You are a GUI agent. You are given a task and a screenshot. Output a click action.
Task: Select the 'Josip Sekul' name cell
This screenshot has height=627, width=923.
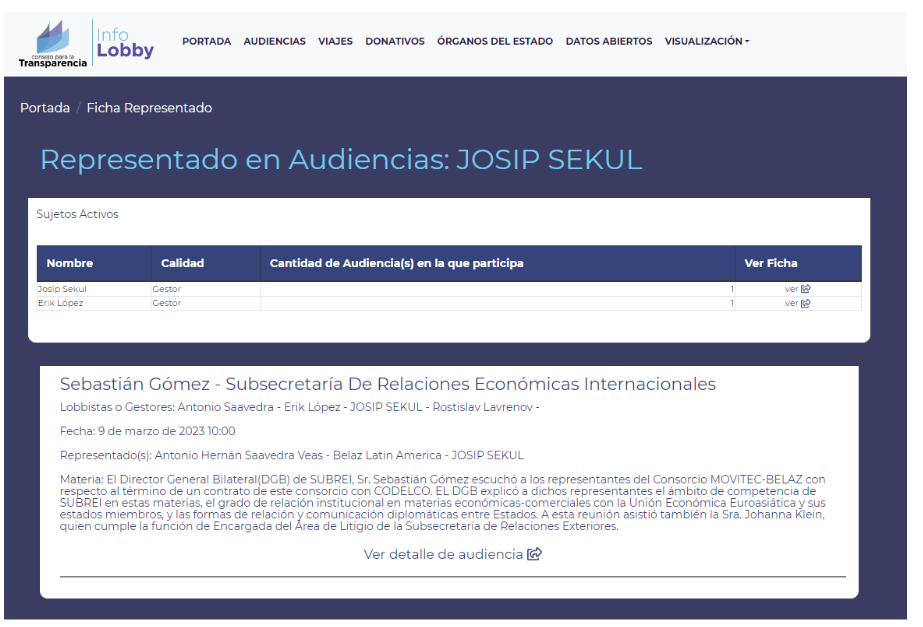[94, 289]
